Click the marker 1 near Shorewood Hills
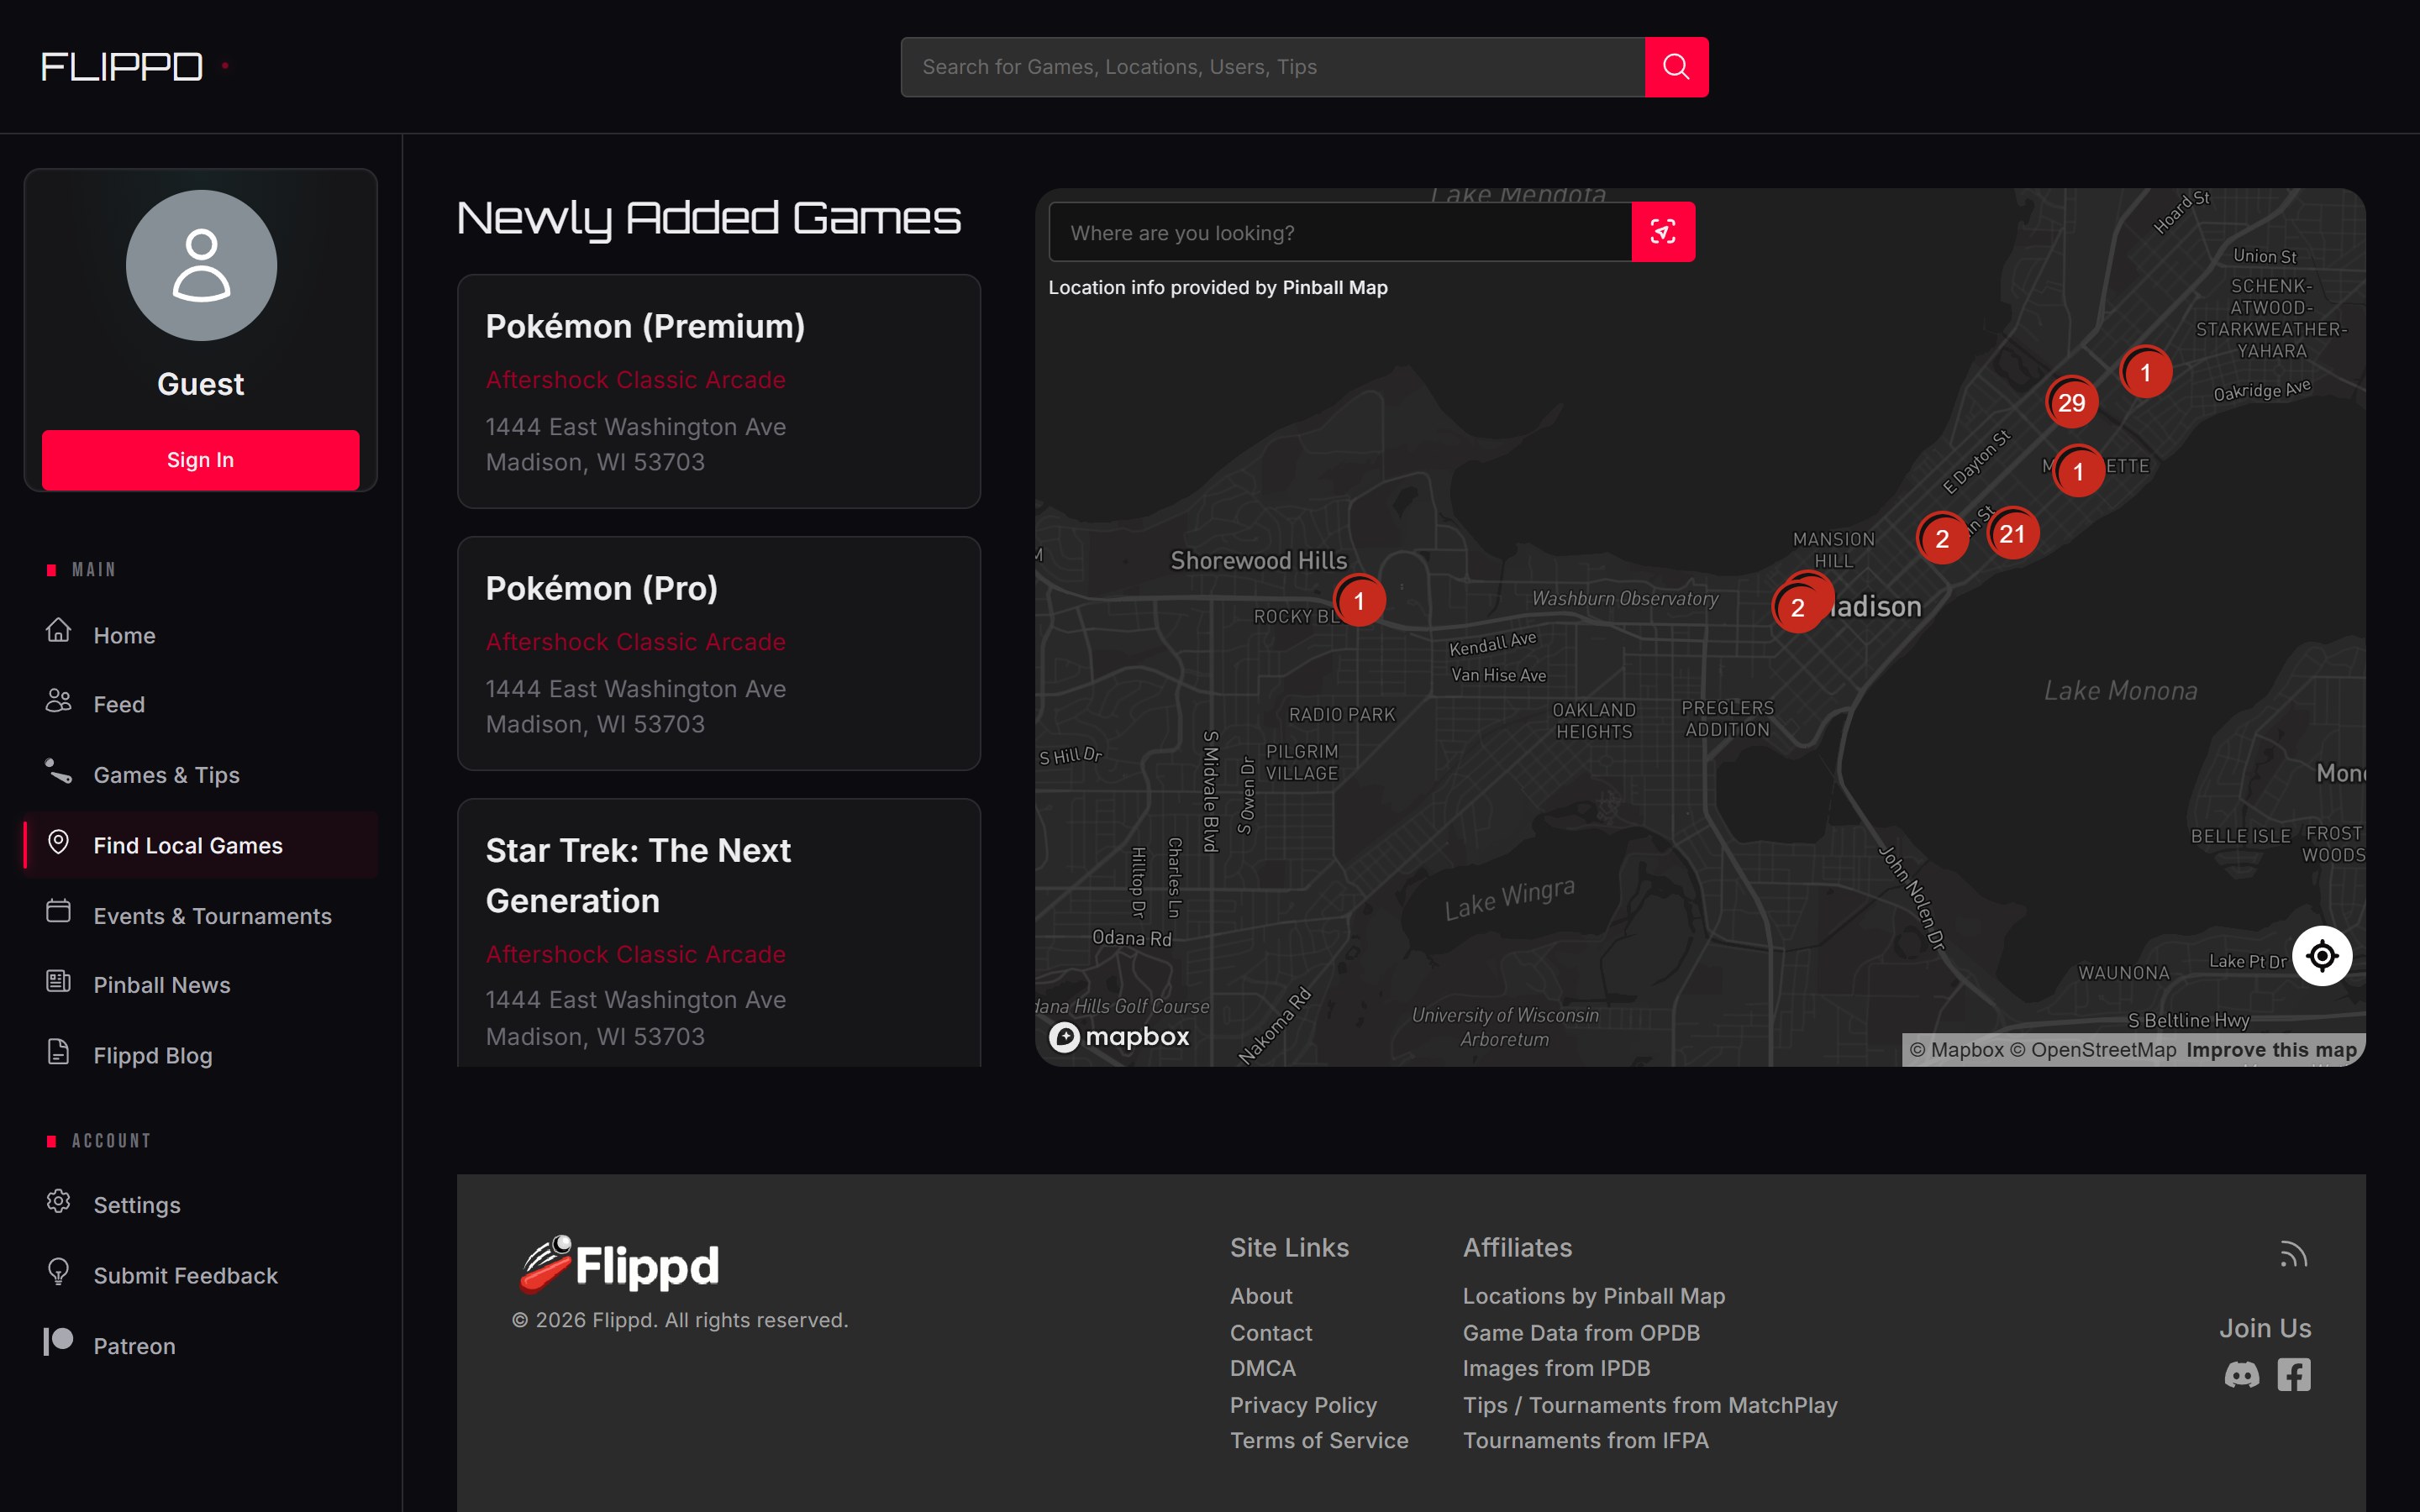 coord(1359,601)
